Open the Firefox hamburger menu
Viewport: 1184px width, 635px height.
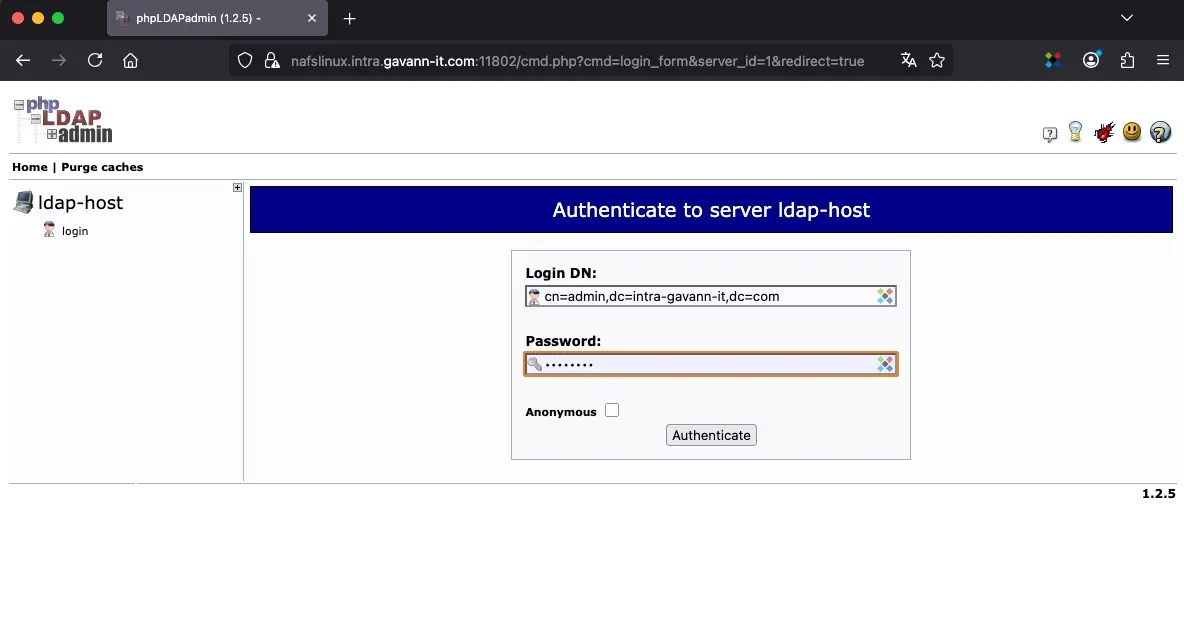tap(1163, 60)
